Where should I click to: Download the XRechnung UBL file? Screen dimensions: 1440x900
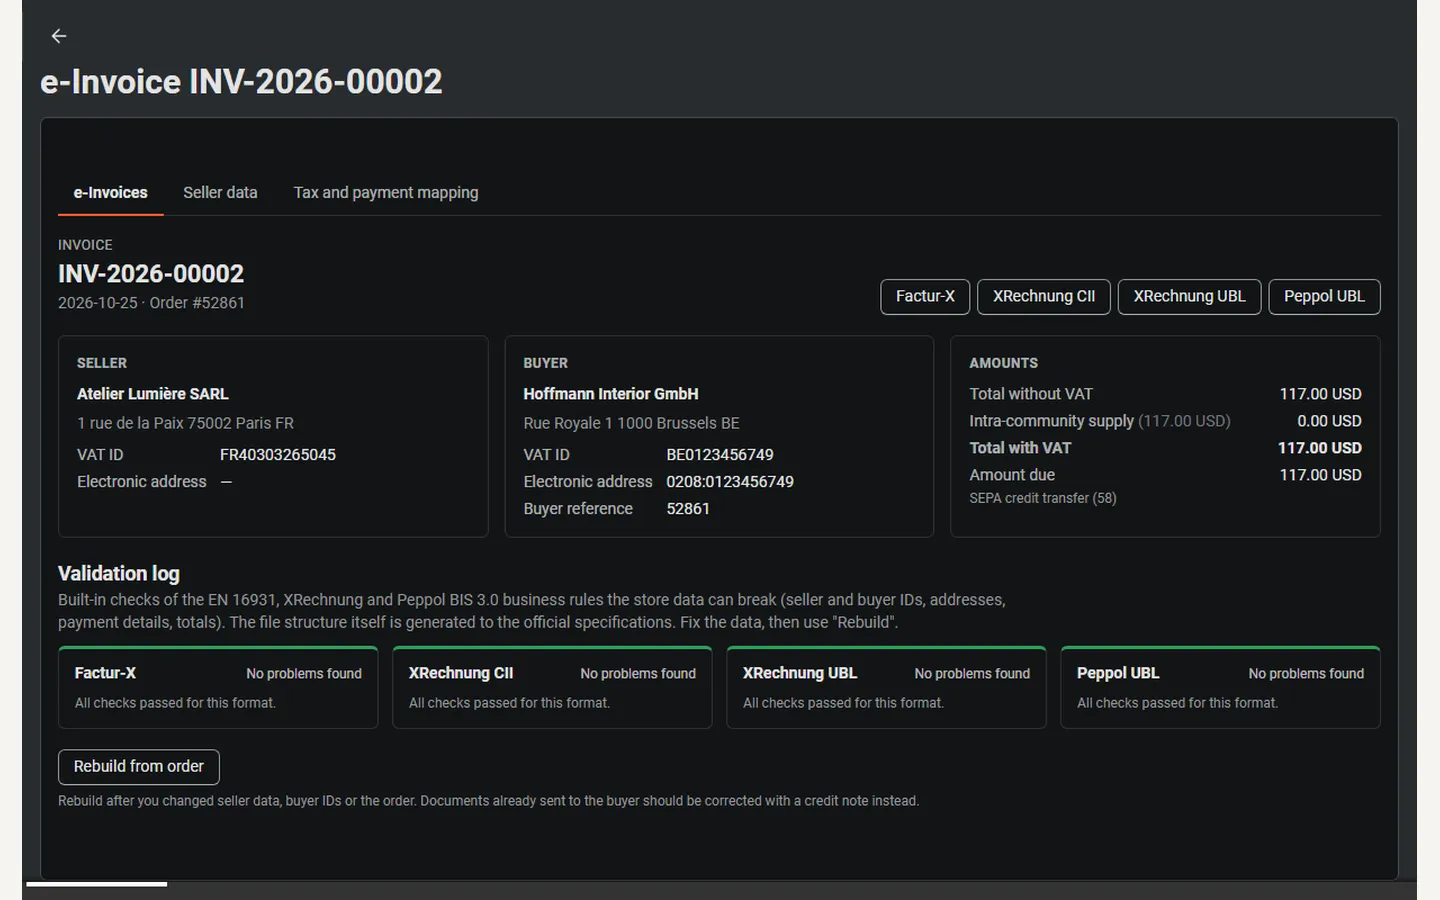coord(1189,296)
